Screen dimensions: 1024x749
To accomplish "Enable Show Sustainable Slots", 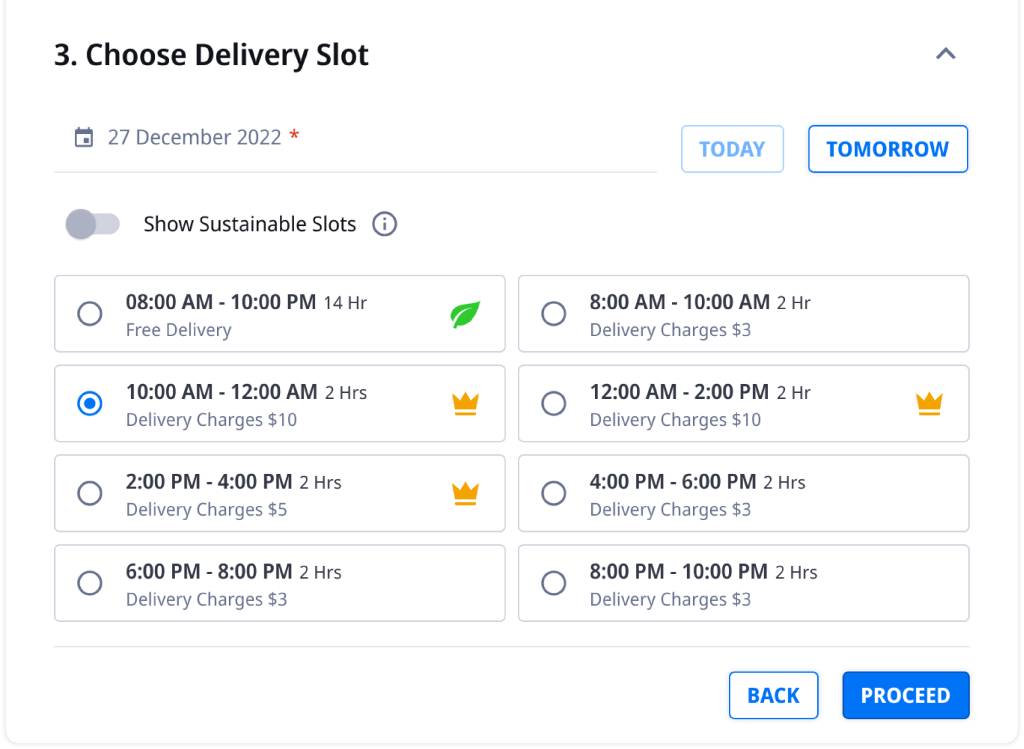I will [93, 224].
